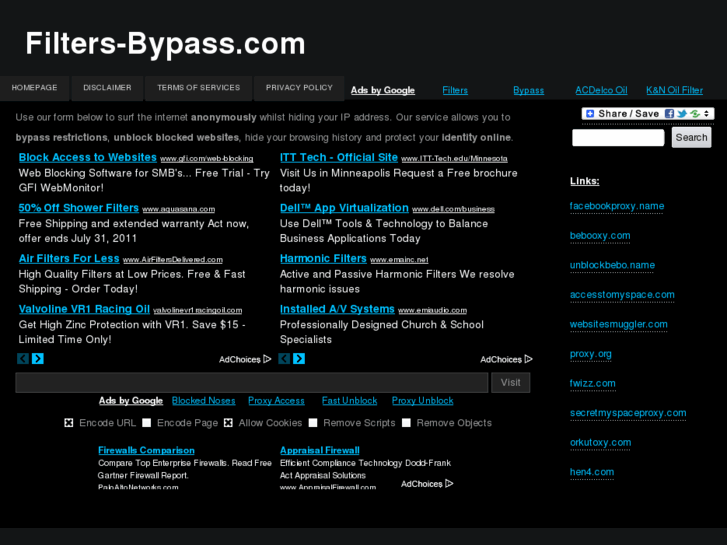Open 50% Off Shower Filters ad
This screenshot has height=545, width=727.
click(x=79, y=208)
